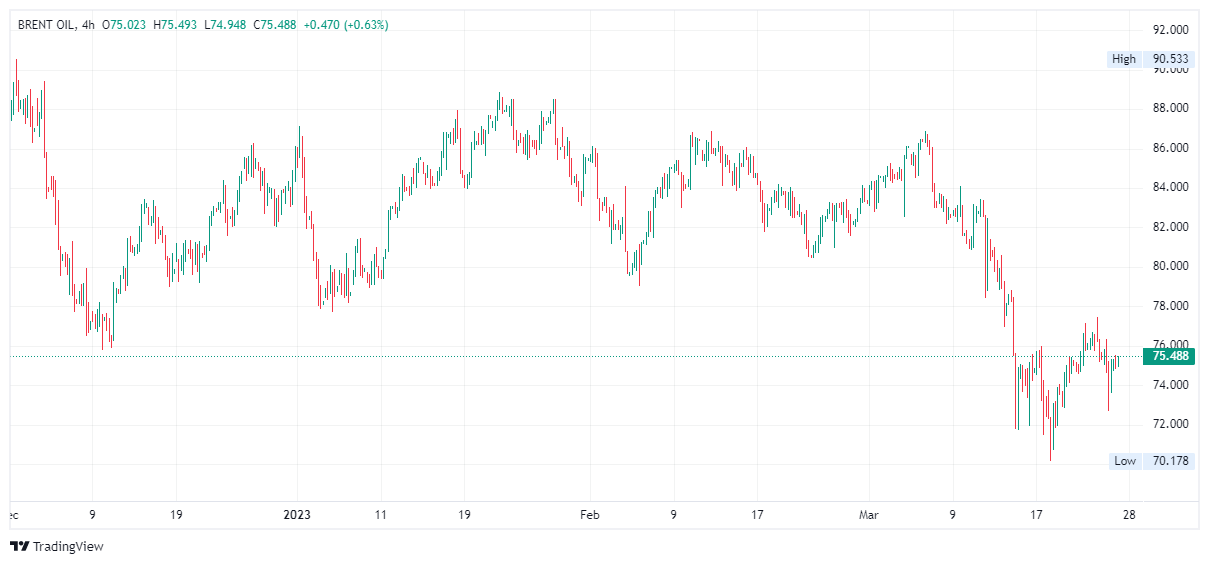The image size is (1209, 564).
Task: Click the close value C75.488
Action: coord(275,25)
